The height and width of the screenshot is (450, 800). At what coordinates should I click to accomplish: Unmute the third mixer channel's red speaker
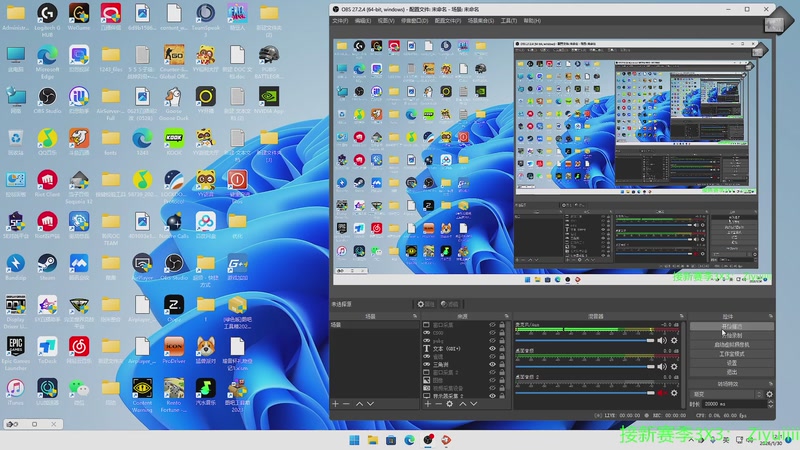661,392
